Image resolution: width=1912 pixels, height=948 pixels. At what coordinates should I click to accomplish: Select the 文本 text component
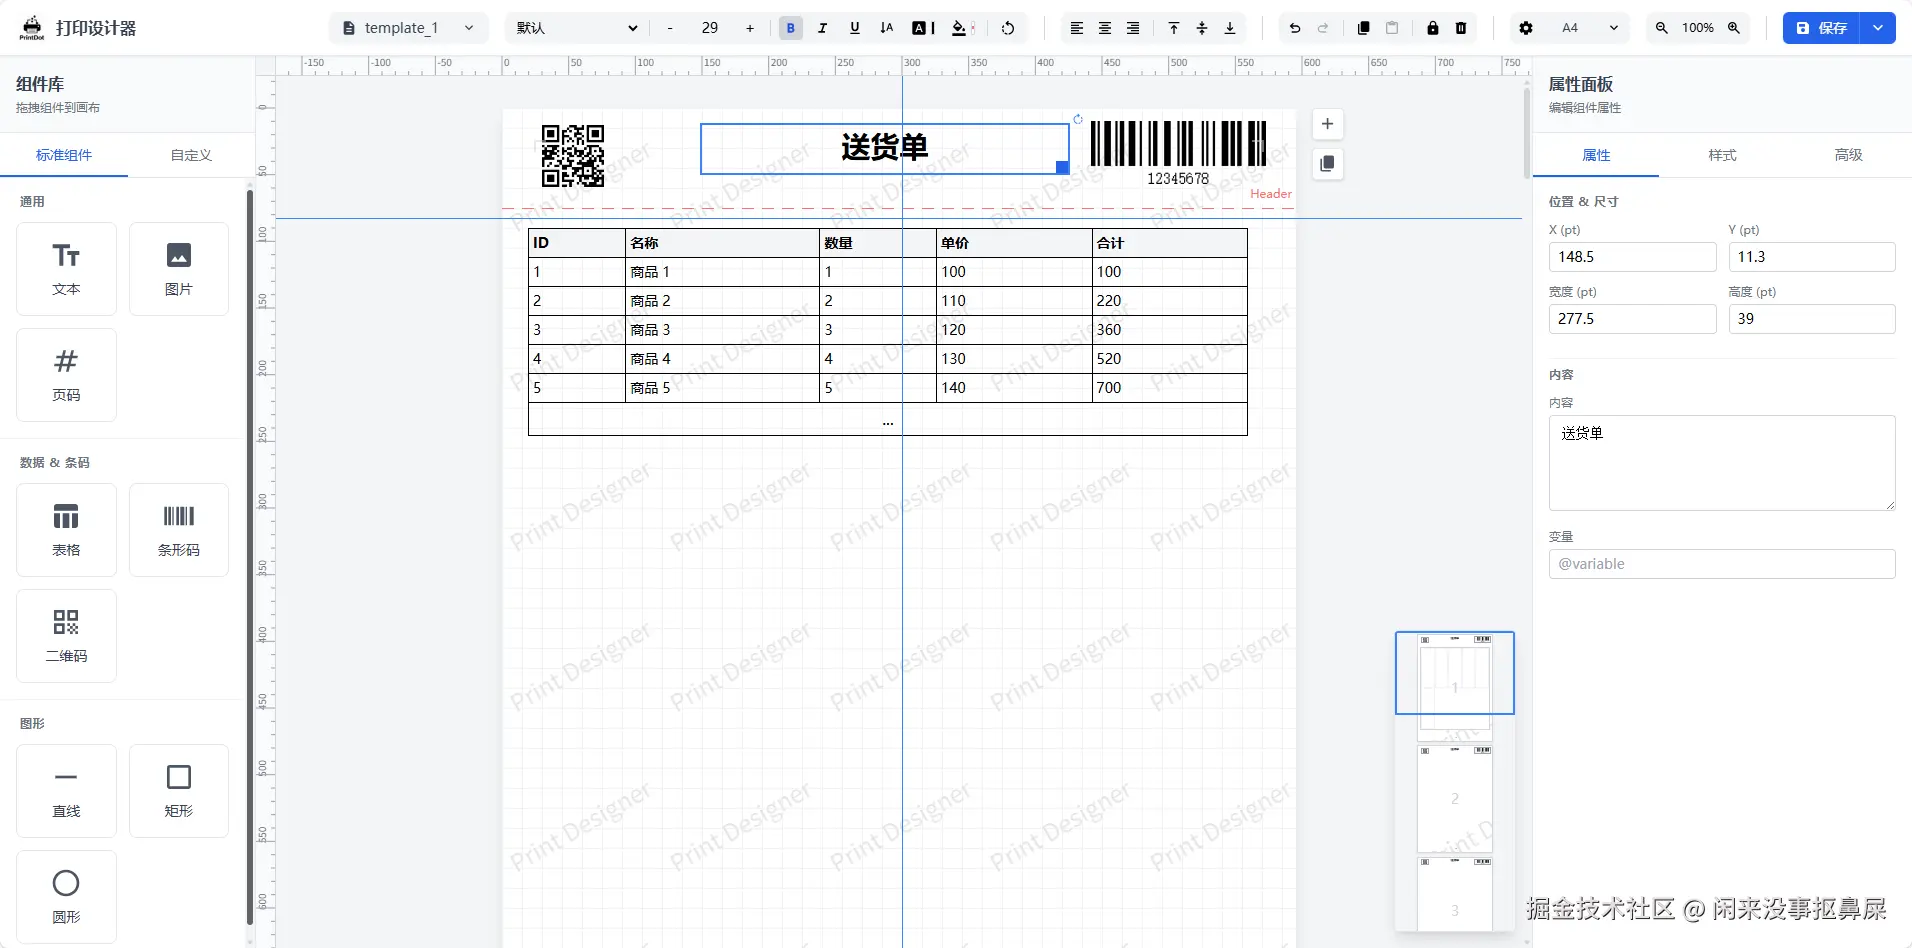(66, 269)
